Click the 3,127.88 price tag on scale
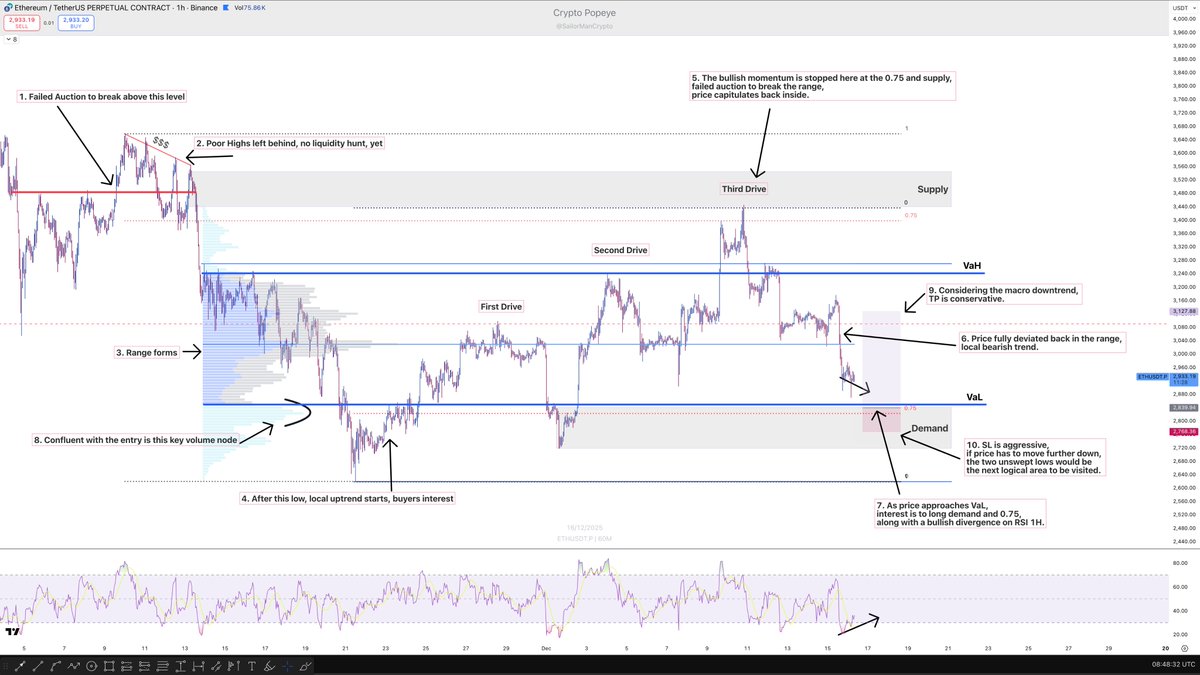Image resolution: width=1200 pixels, height=675 pixels. click(x=1182, y=311)
